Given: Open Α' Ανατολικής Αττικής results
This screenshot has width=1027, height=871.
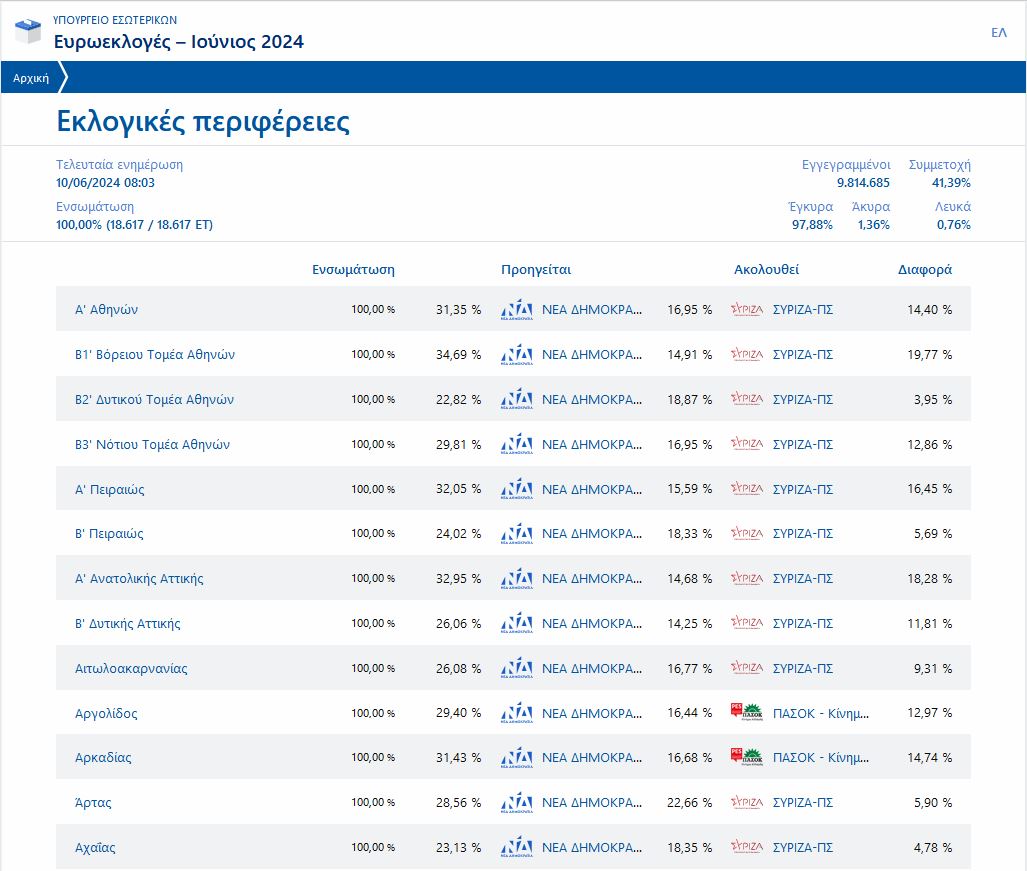Looking at the screenshot, I should (x=140, y=579).
